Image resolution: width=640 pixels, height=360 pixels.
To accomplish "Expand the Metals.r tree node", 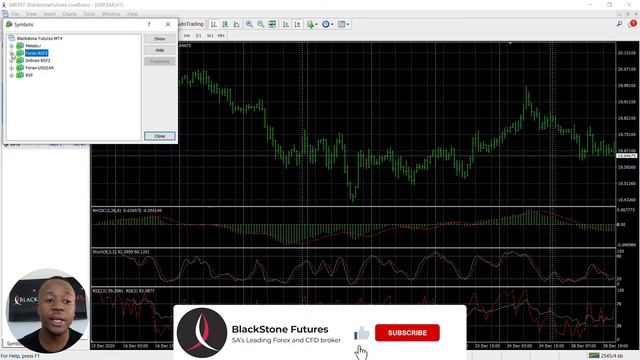I will pos(11,46).
